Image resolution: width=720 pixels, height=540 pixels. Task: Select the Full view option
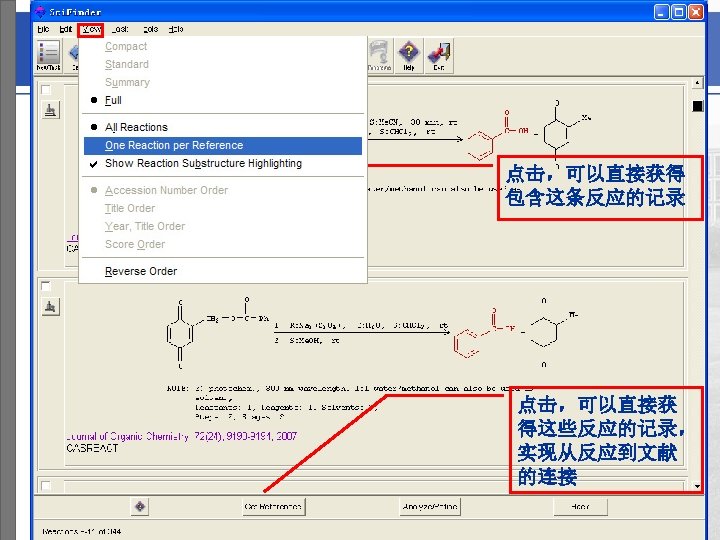tap(223, 100)
